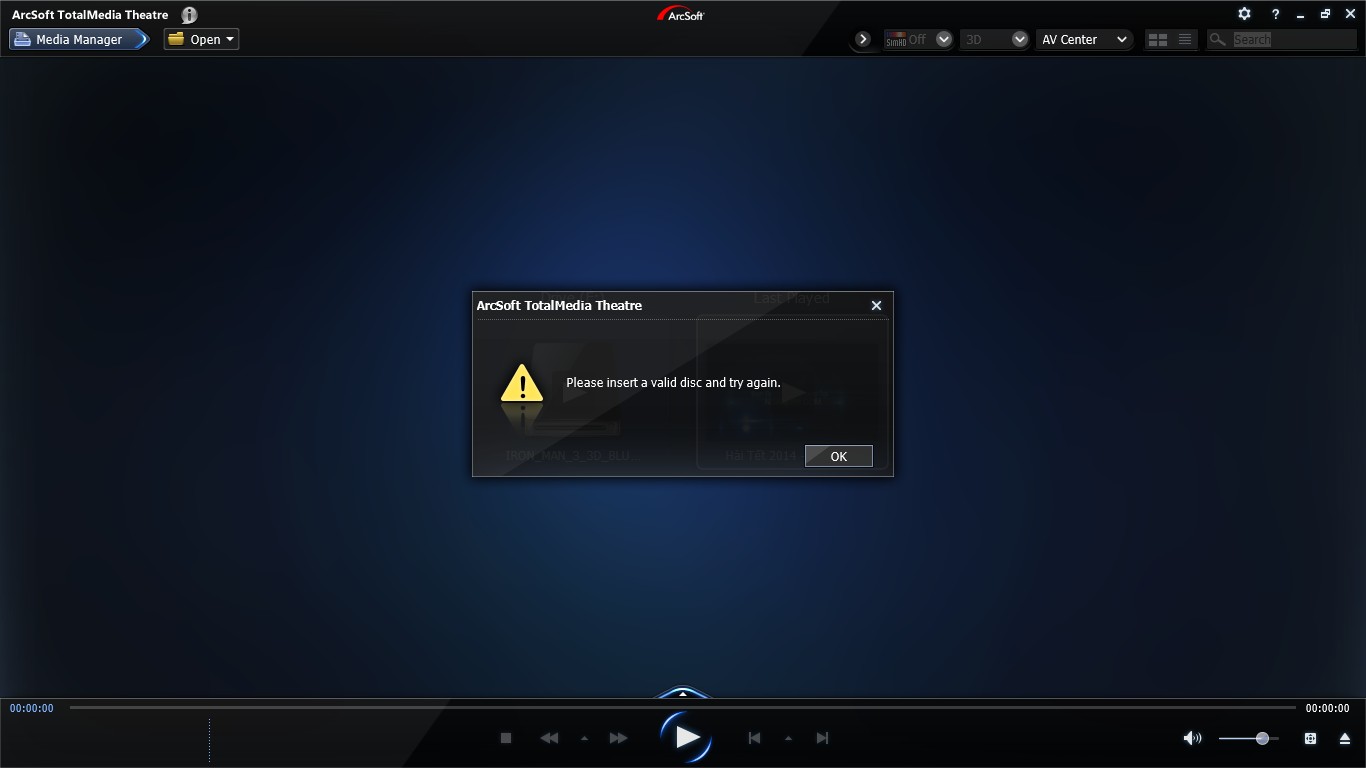Expand the toolbar with the arrow button
The height and width of the screenshot is (768, 1366).
tap(863, 39)
